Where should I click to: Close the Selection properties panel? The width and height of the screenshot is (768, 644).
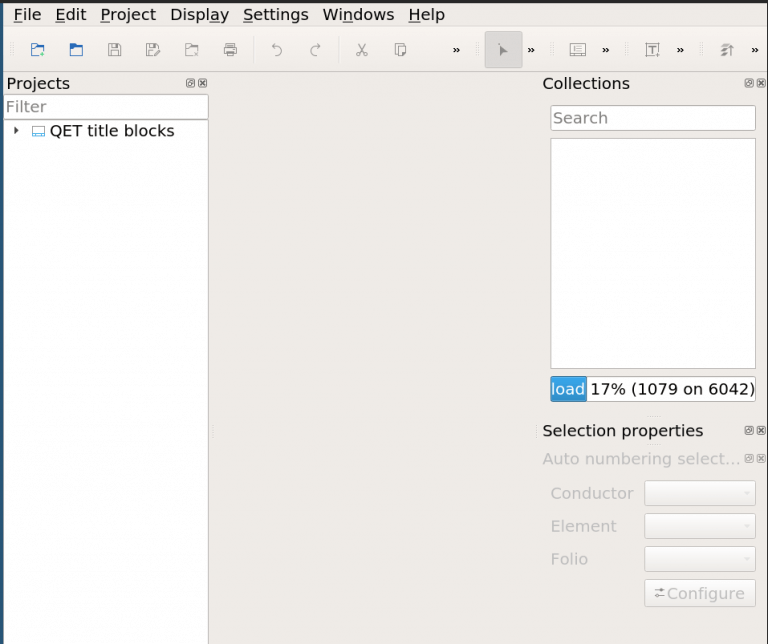761,430
